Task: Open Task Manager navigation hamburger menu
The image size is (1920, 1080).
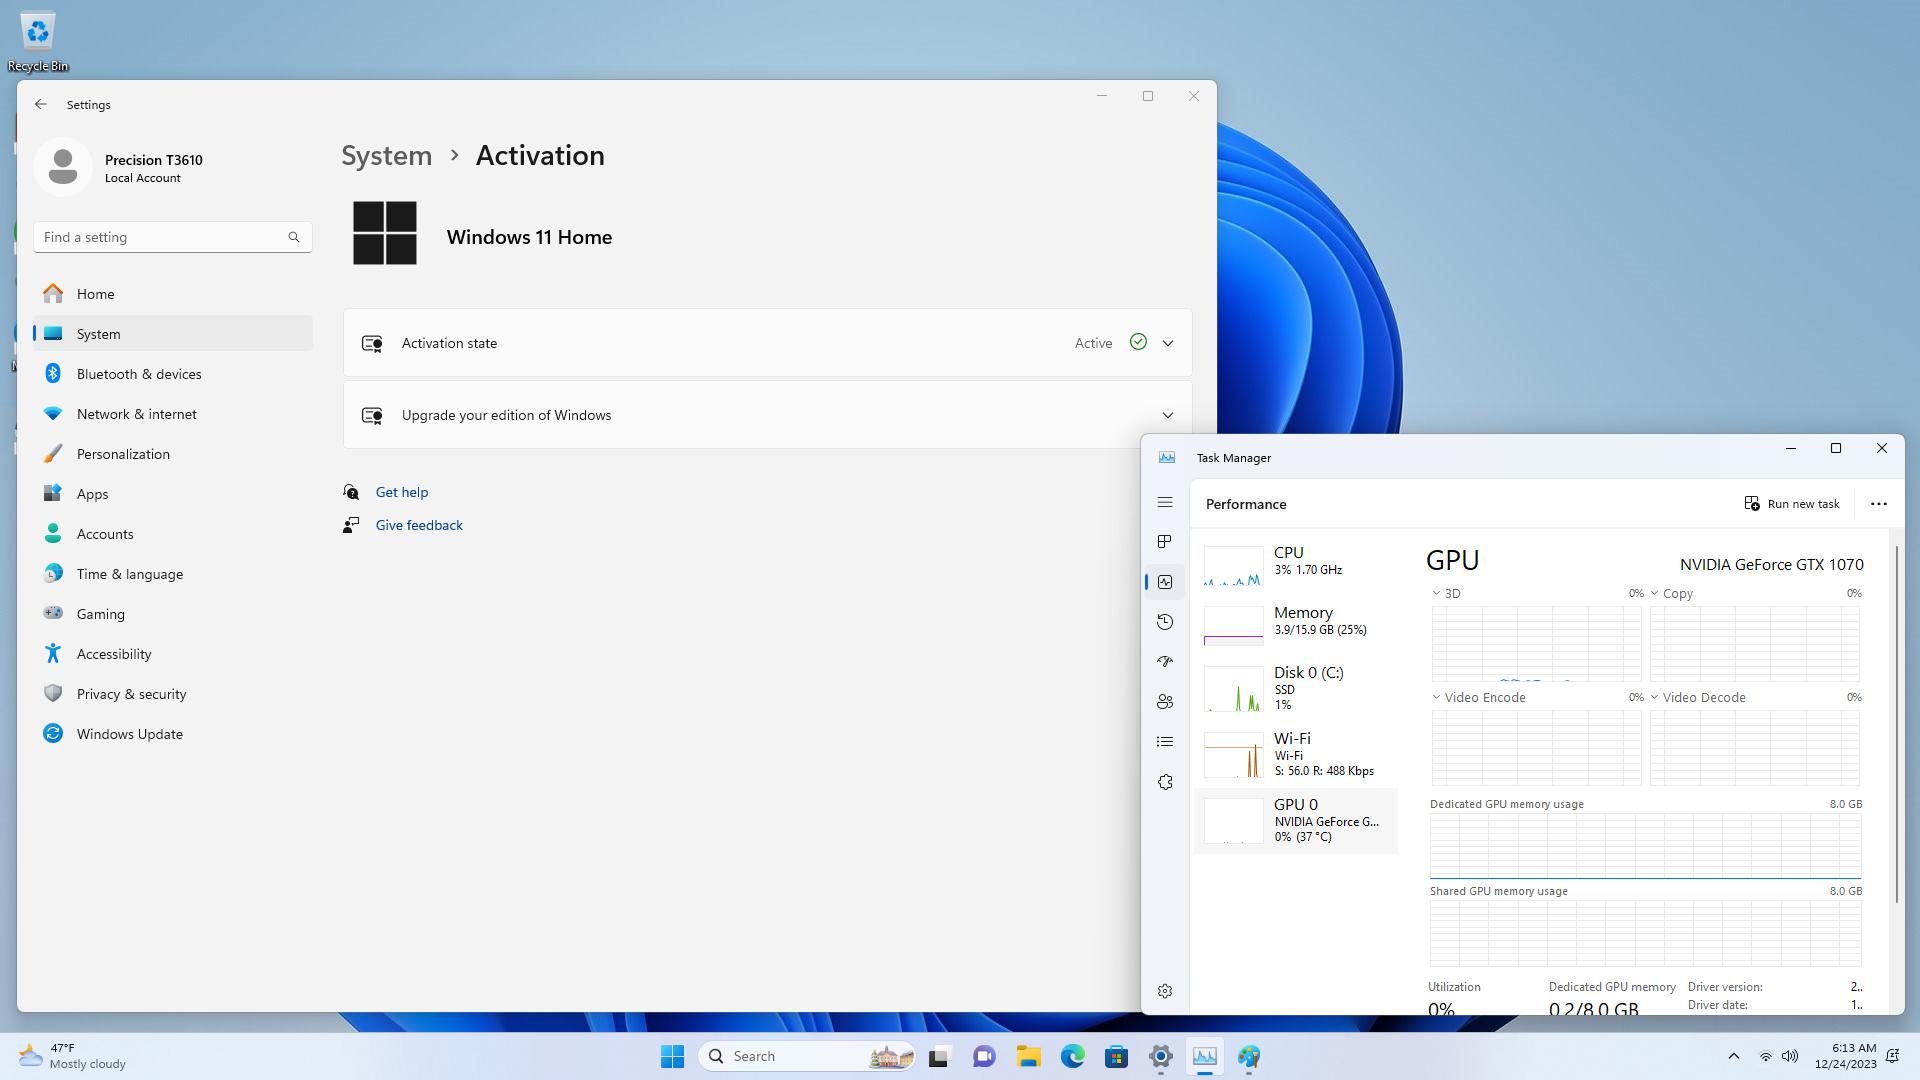Action: tap(1164, 502)
